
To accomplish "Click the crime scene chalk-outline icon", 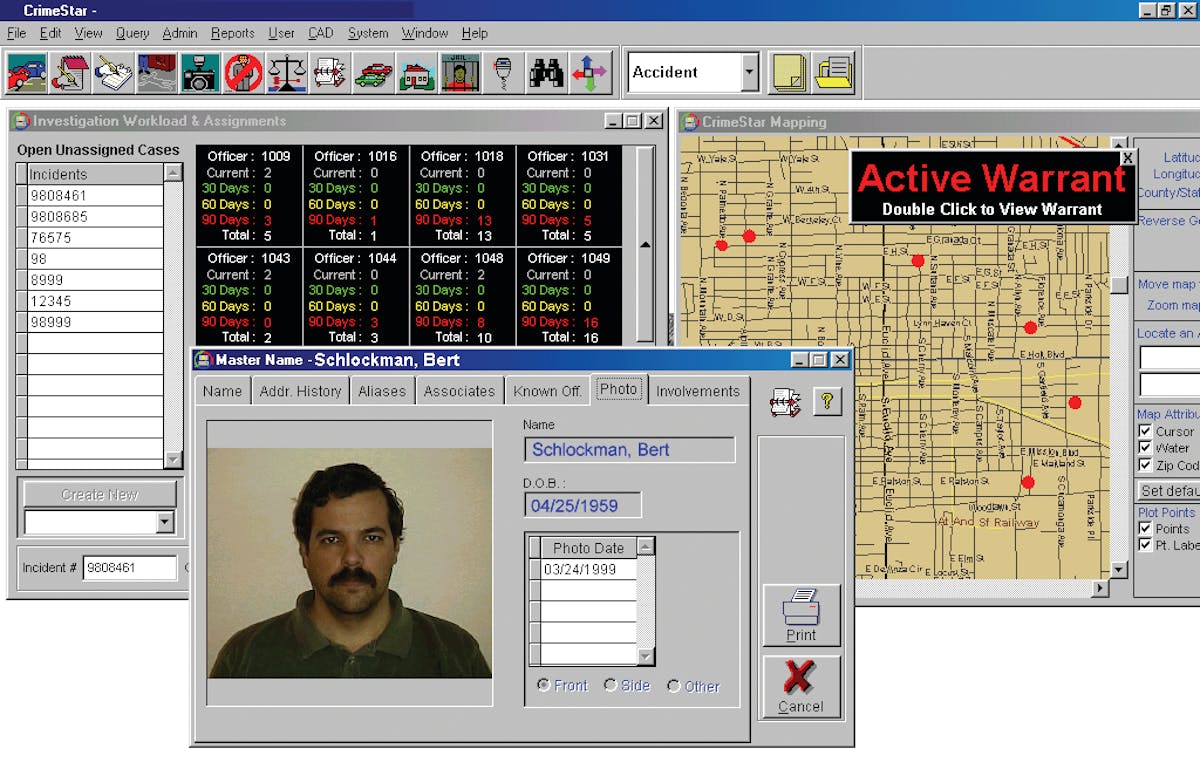I will (155, 72).
